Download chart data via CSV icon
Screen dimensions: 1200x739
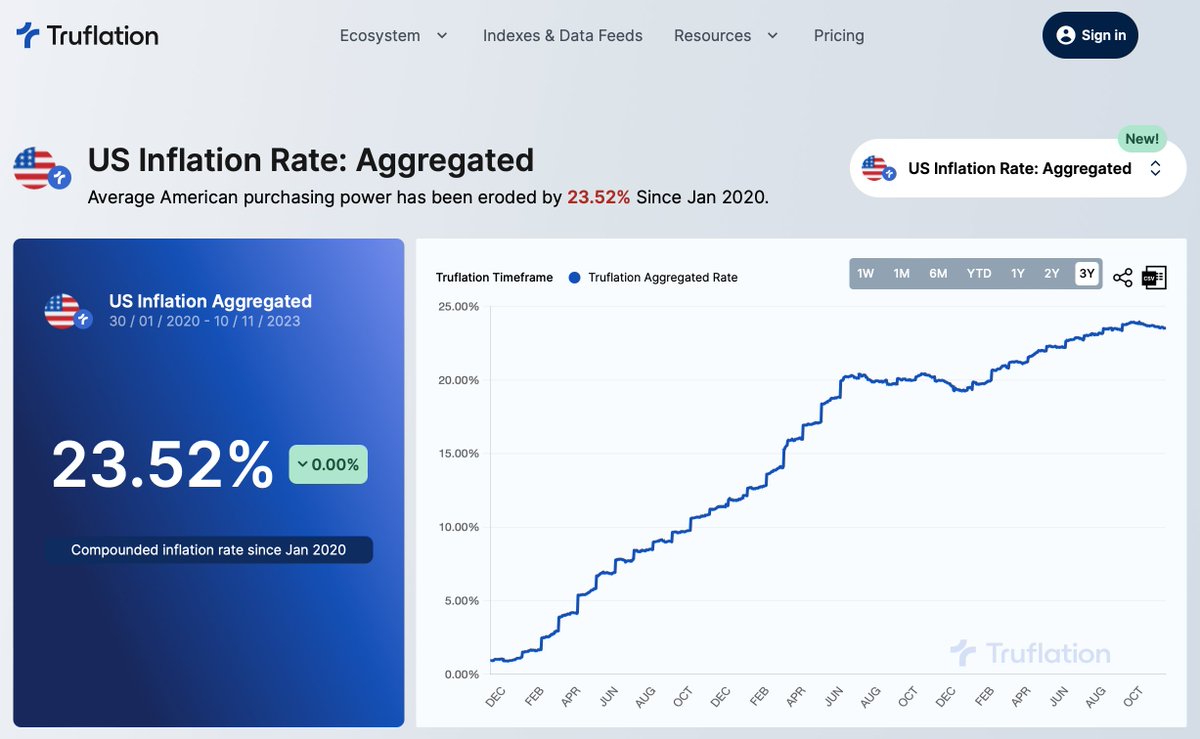(x=1154, y=277)
